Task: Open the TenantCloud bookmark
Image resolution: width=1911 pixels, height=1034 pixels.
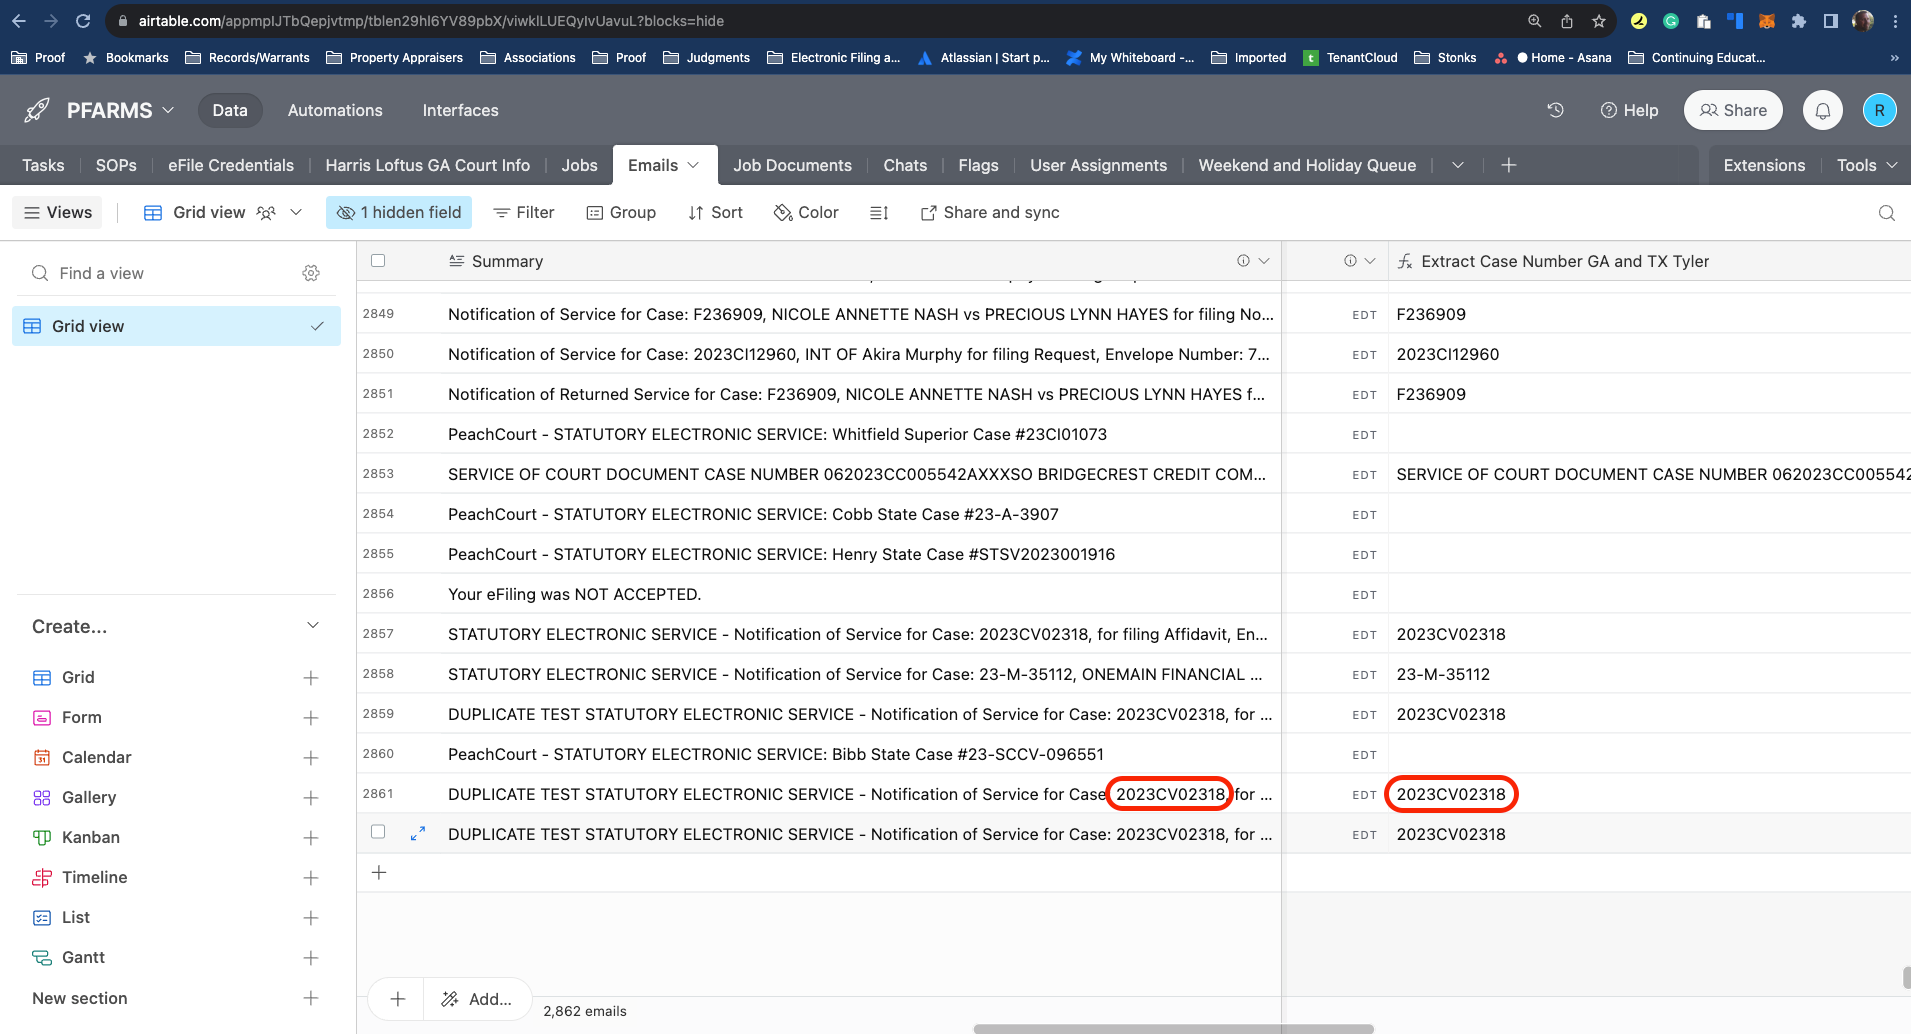Action: coord(1350,58)
